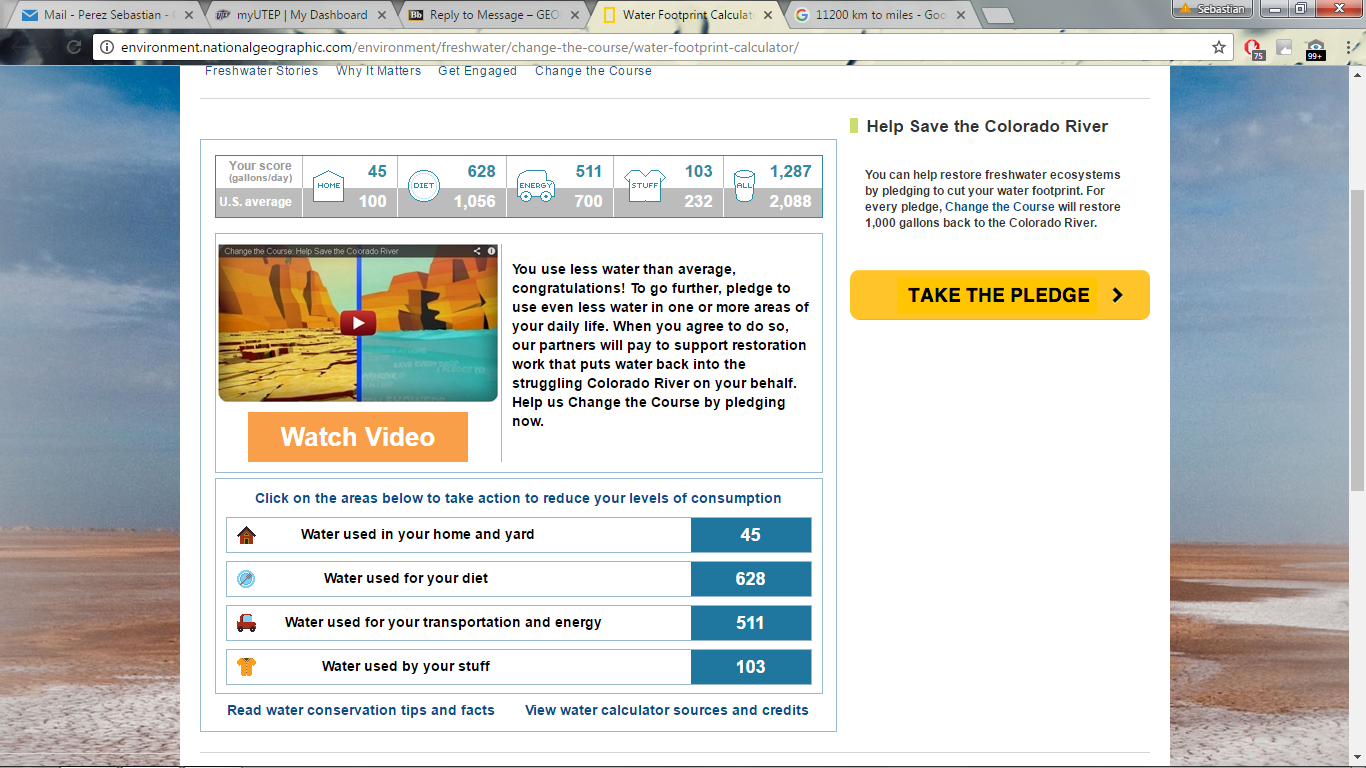Click the Diet plate score icon
The height and width of the screenshot is (768, 1366).
424,186
